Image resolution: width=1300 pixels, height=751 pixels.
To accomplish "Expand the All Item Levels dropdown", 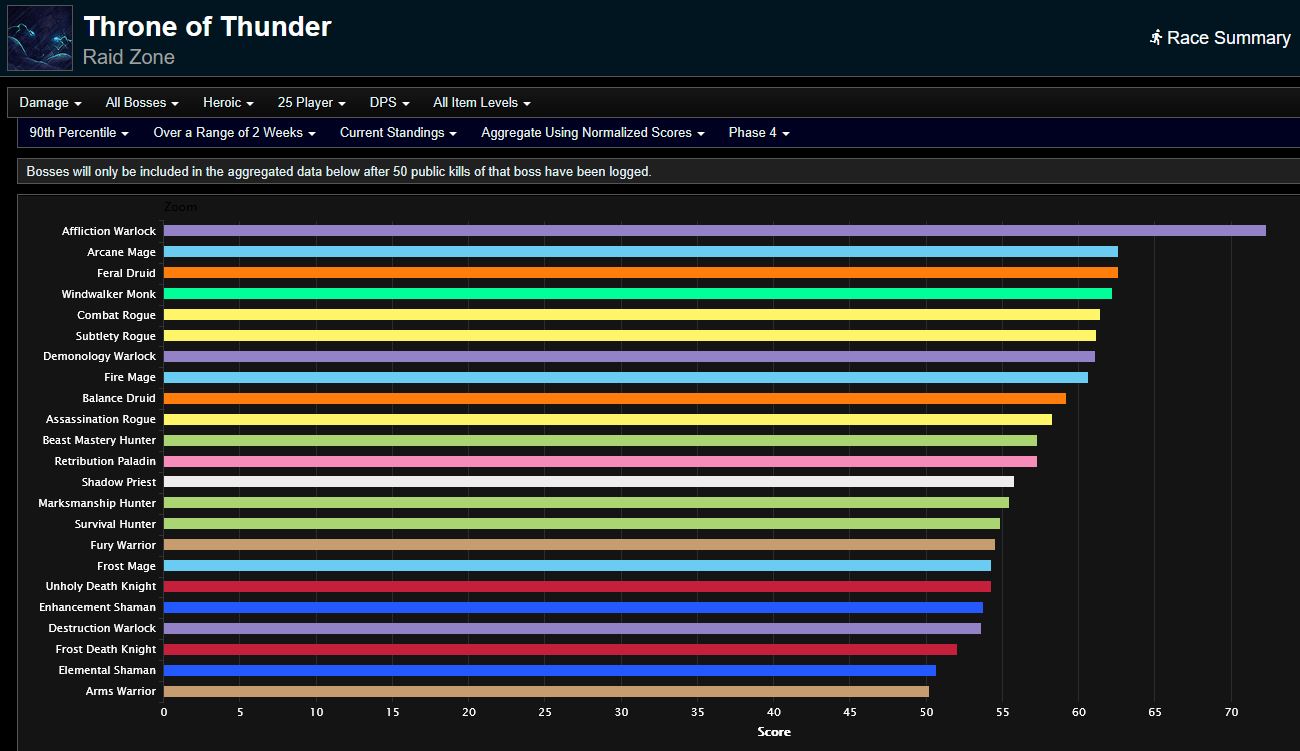I will coord(482,102).
